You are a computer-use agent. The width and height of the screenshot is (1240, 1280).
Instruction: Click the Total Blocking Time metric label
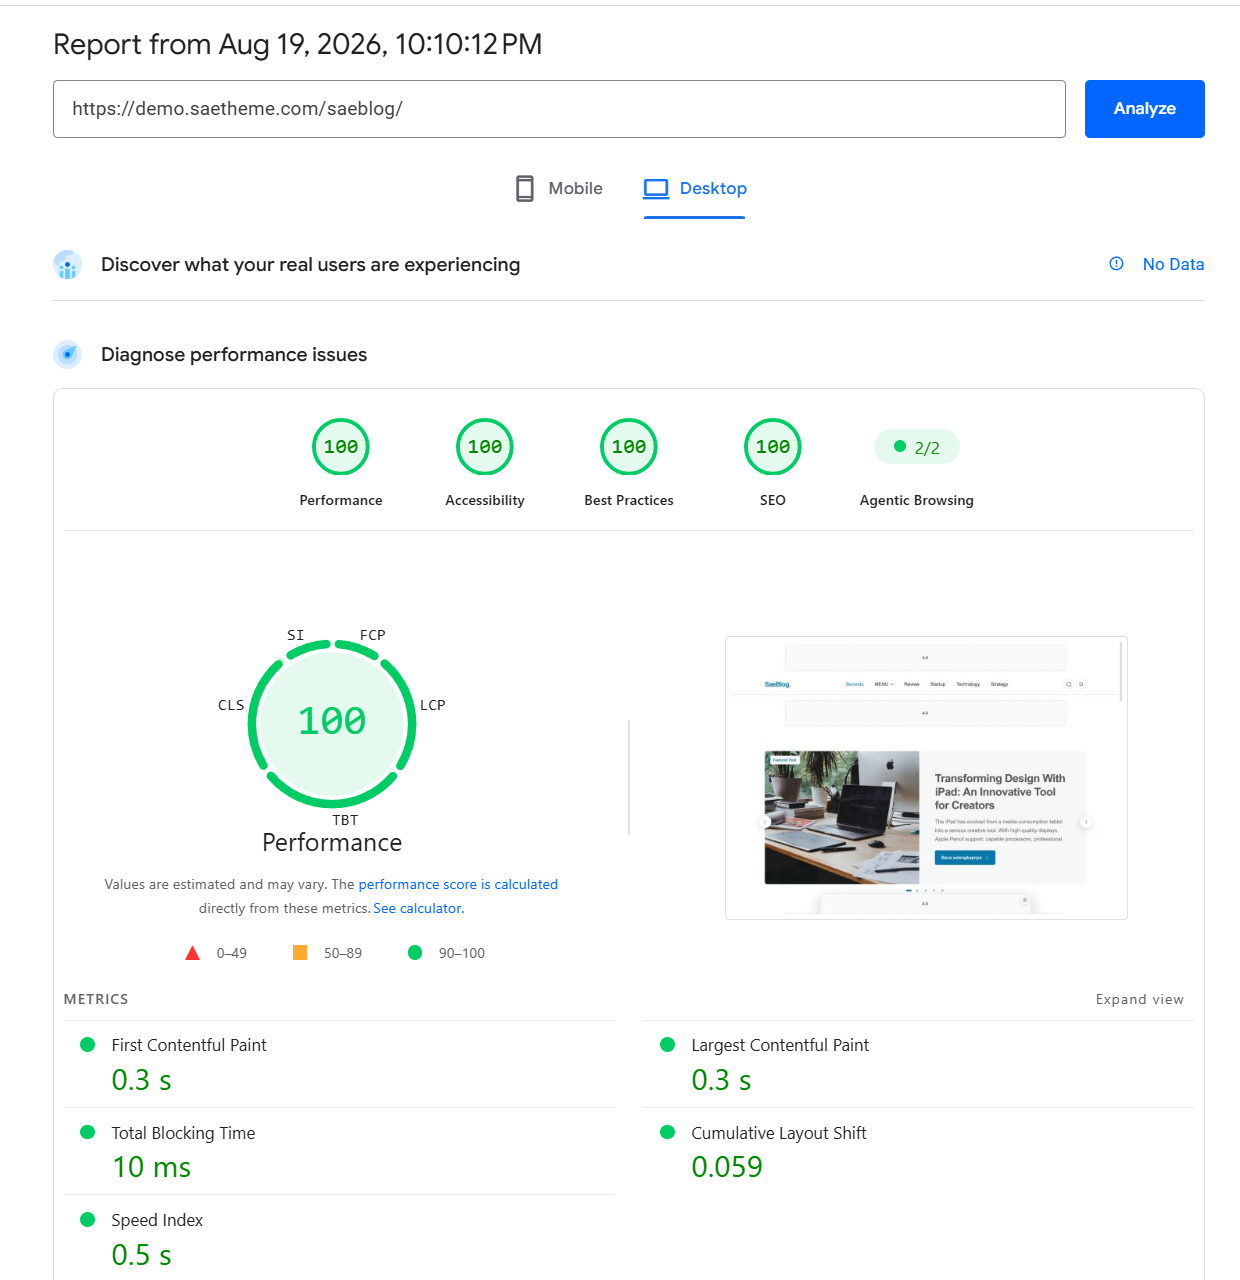coord(183,1133)
